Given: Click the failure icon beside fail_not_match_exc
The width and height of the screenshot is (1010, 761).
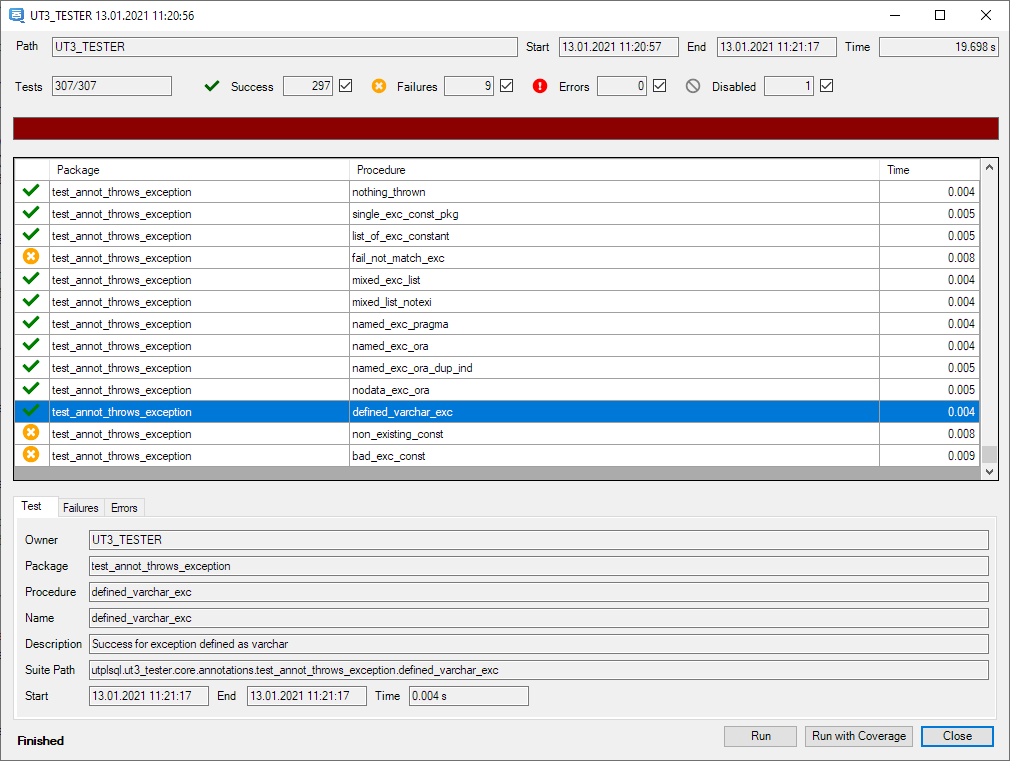Looking at the screenshot, I should [30, 256].
